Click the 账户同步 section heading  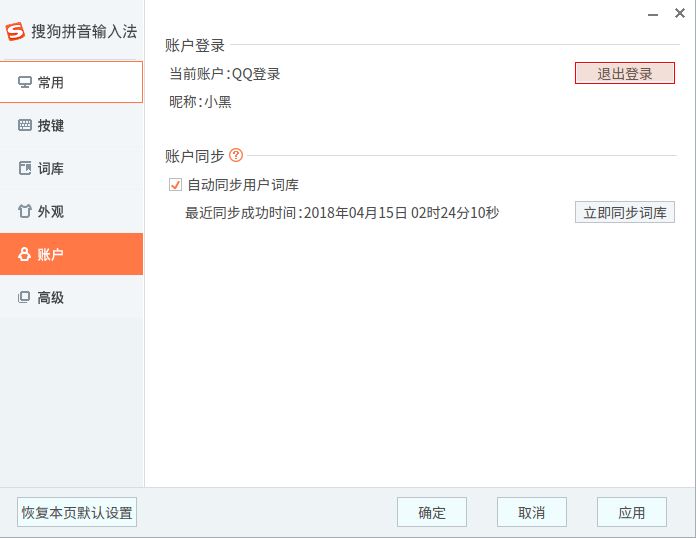coord(194,156)
